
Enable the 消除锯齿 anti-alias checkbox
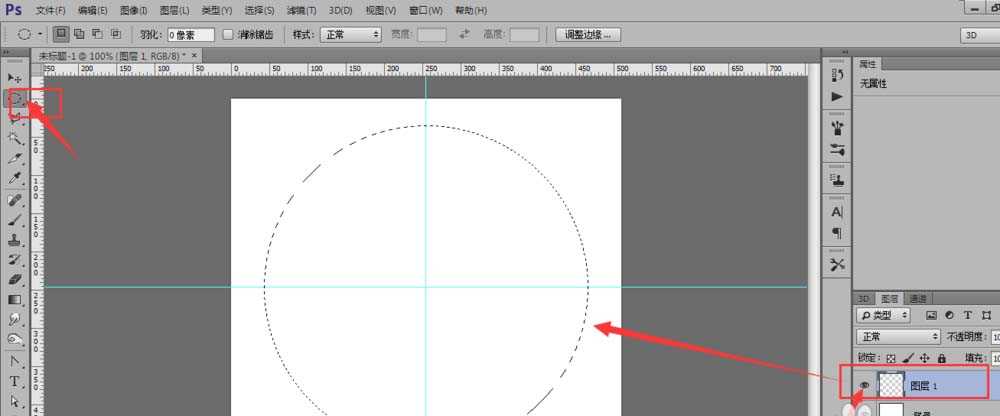point(228,34)
